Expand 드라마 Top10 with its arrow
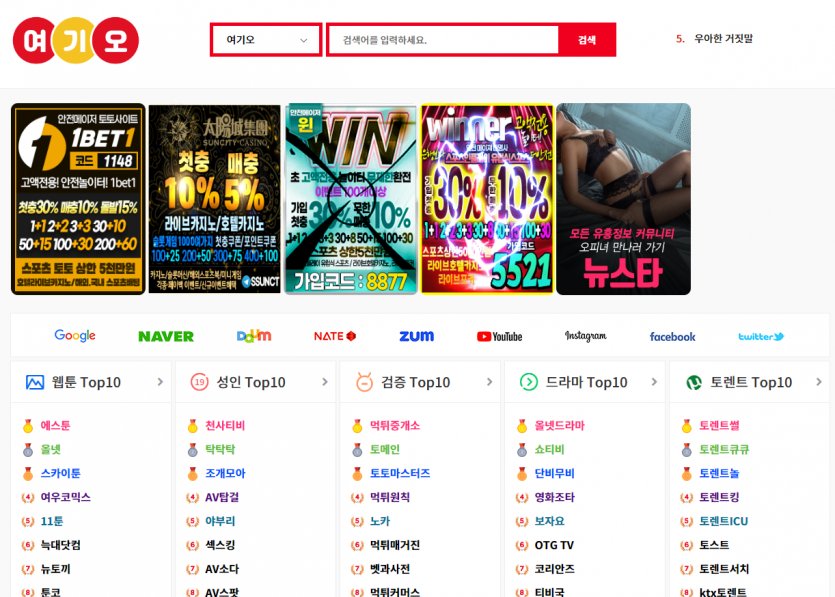 click(654, 382)
